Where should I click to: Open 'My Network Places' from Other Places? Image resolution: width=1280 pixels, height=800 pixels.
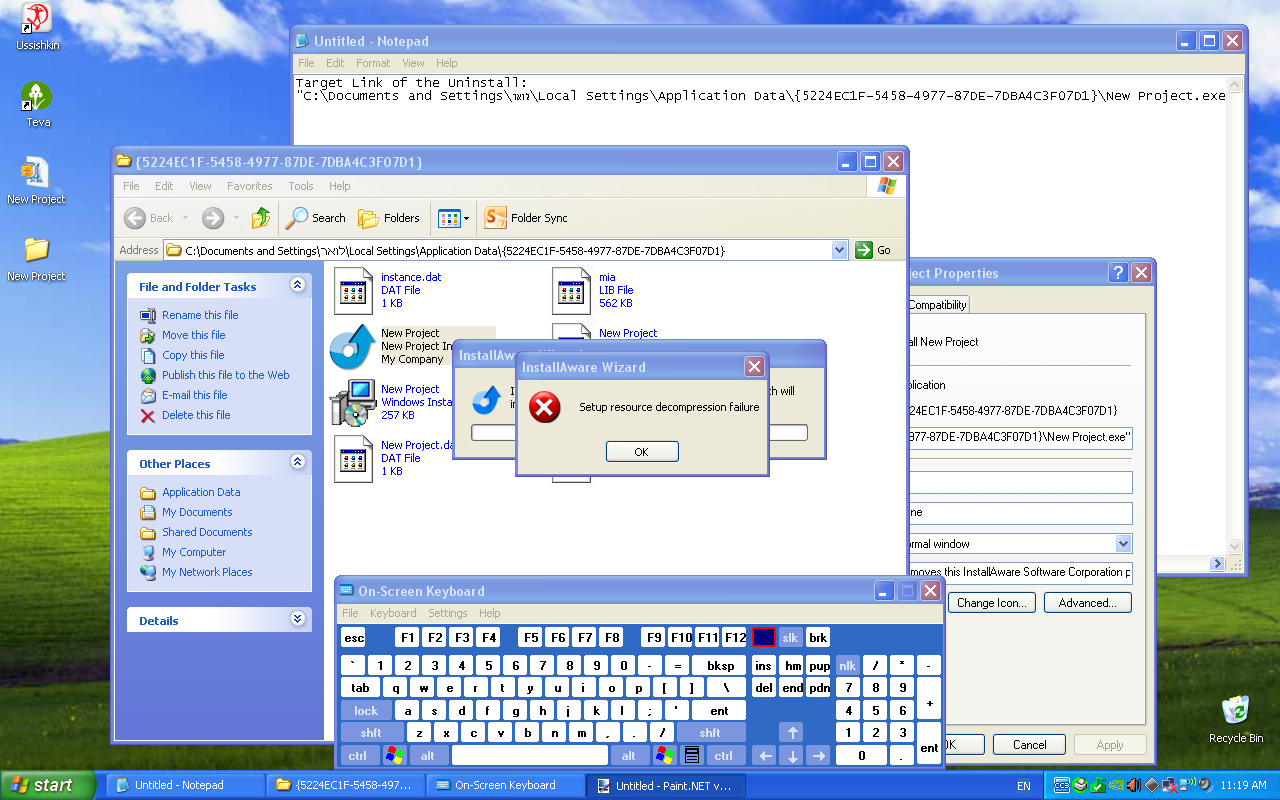207,572
